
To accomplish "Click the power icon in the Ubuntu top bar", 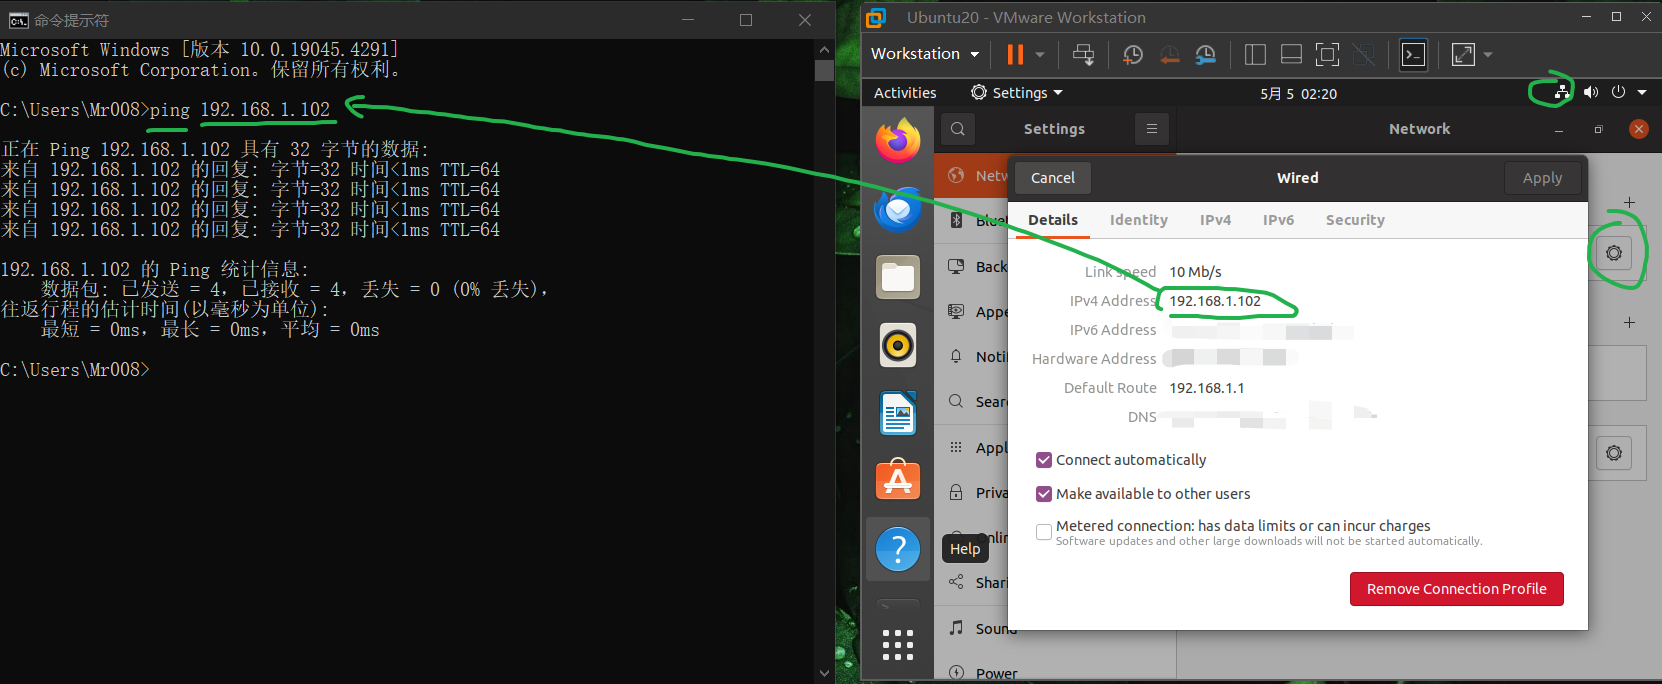I will [x=1618, y=92].
